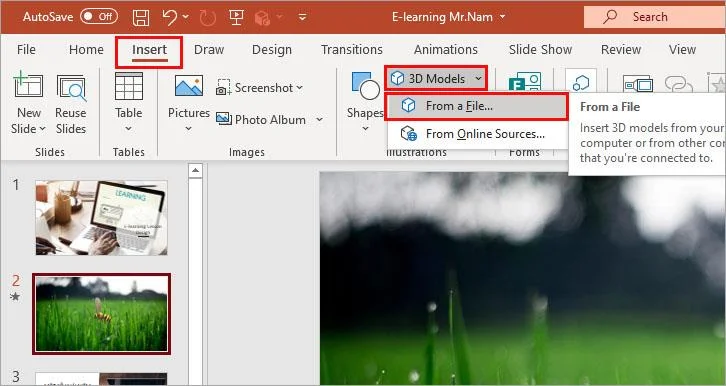Click the Save disk icon

pyautogui.click(x=141, y=18)
